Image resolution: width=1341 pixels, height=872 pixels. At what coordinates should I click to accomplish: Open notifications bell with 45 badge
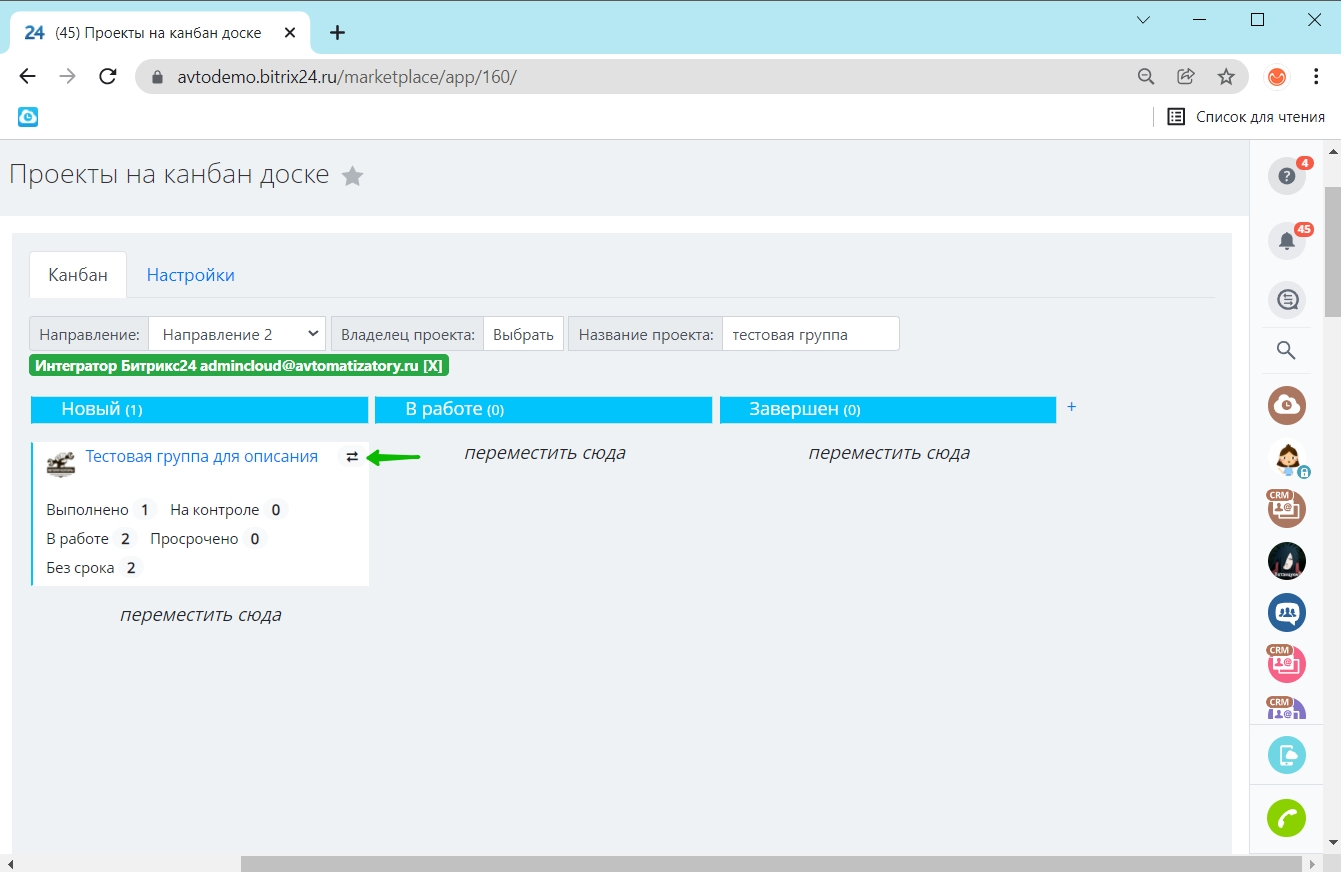1286,241
